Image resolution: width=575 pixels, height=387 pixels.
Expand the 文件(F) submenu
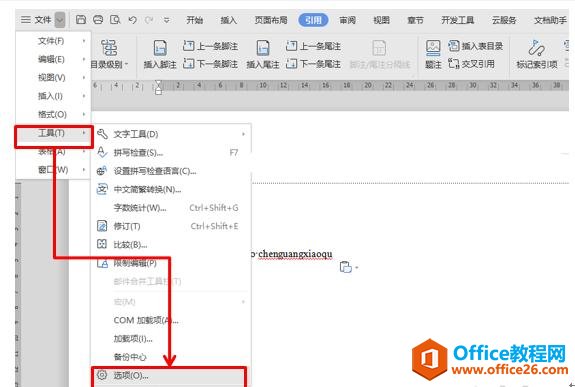click(53, 41)
